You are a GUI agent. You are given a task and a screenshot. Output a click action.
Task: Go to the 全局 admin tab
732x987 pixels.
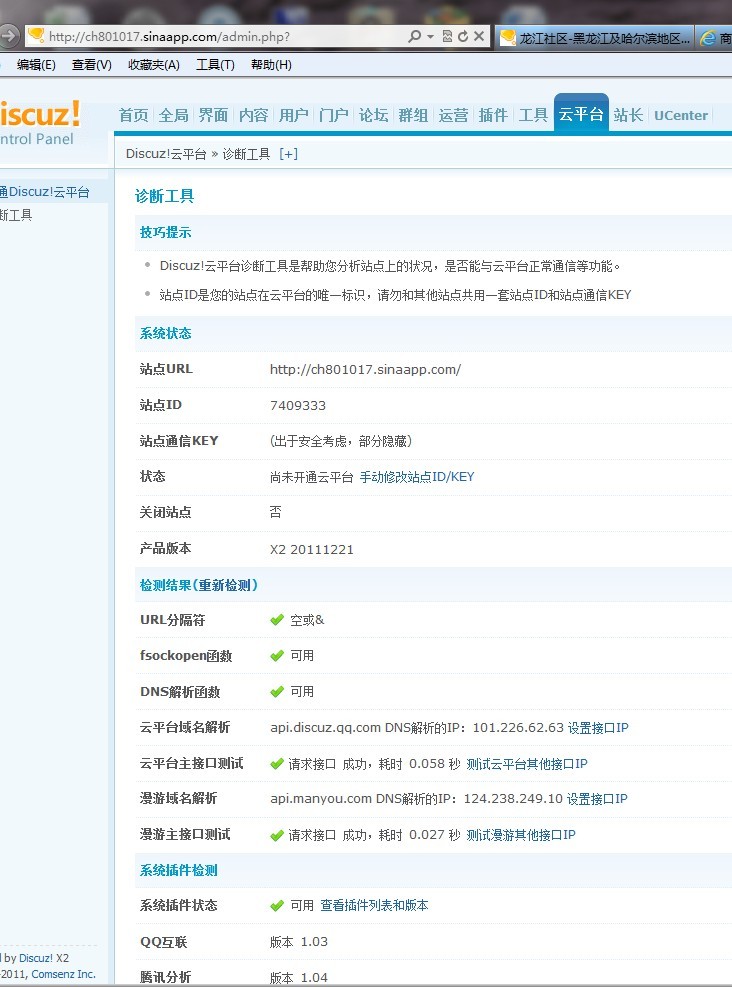tap(174, 115)
